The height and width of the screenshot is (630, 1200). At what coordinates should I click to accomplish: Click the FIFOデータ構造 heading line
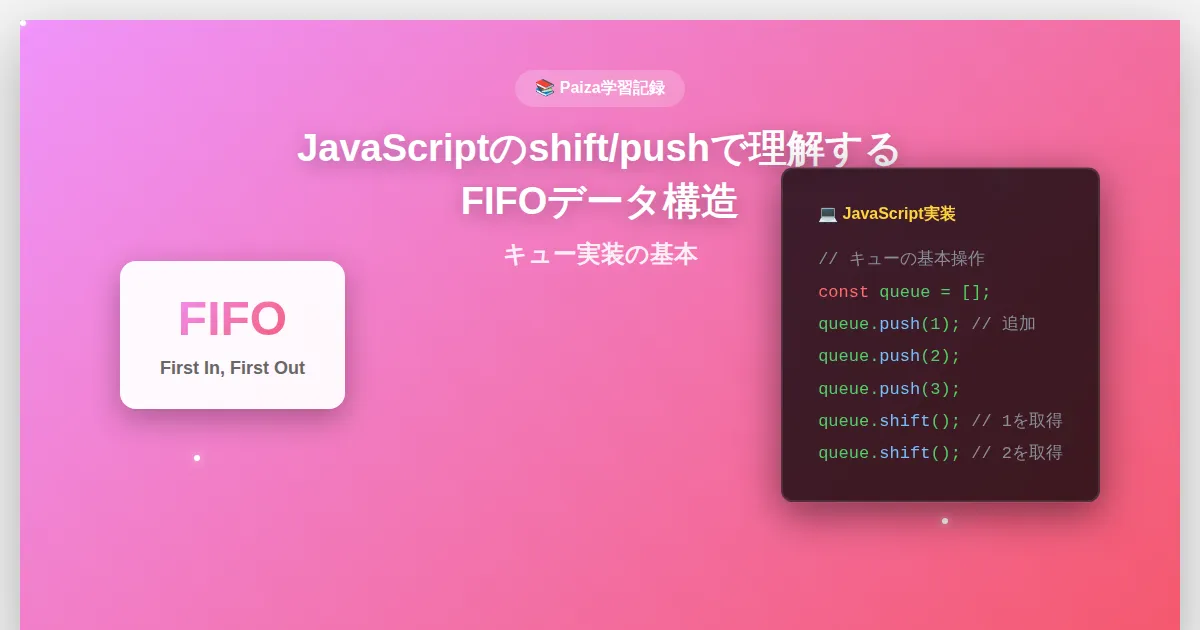tap(599, 201)
